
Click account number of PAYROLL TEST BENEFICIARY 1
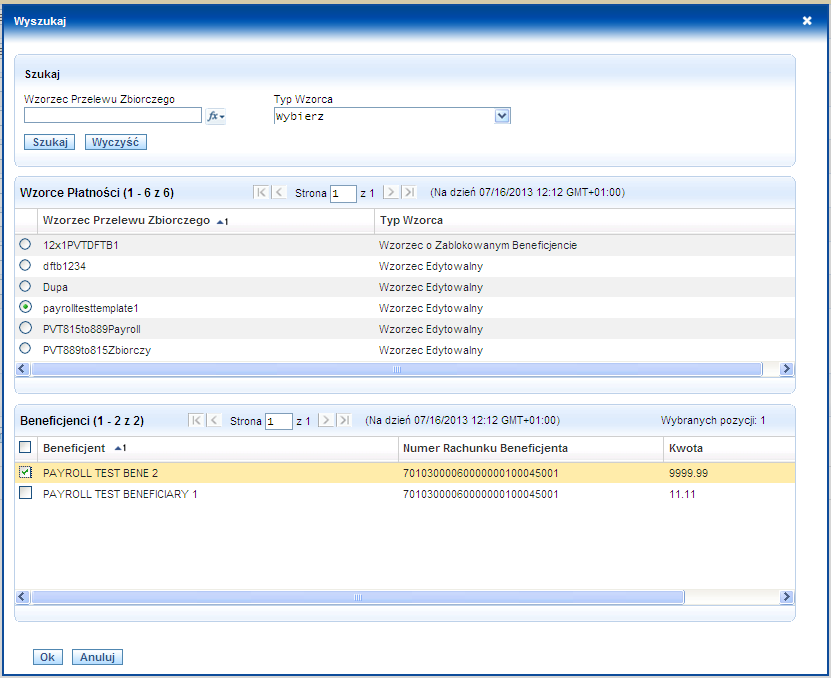click(481, 494)
